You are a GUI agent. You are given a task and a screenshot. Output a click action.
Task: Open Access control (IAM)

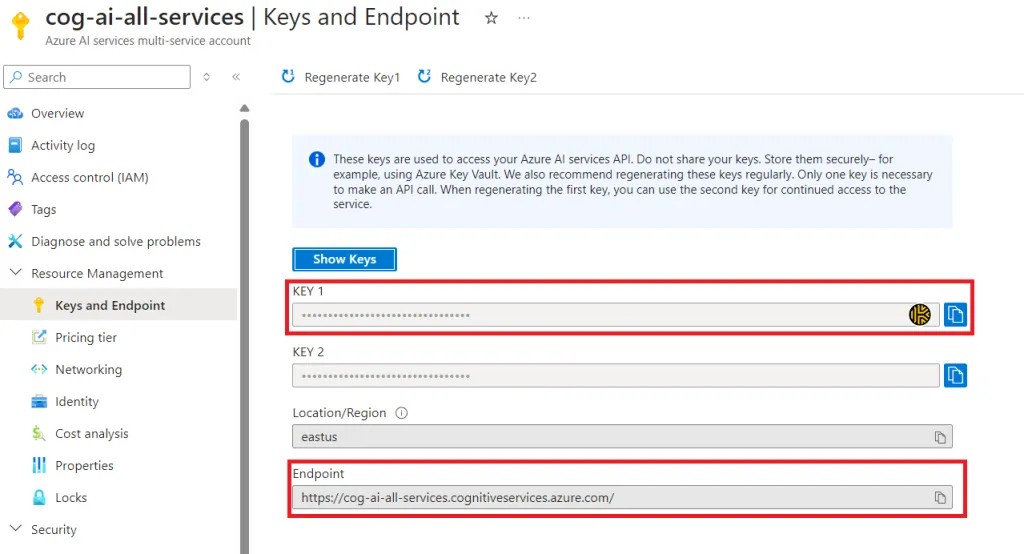pos(89,178)
